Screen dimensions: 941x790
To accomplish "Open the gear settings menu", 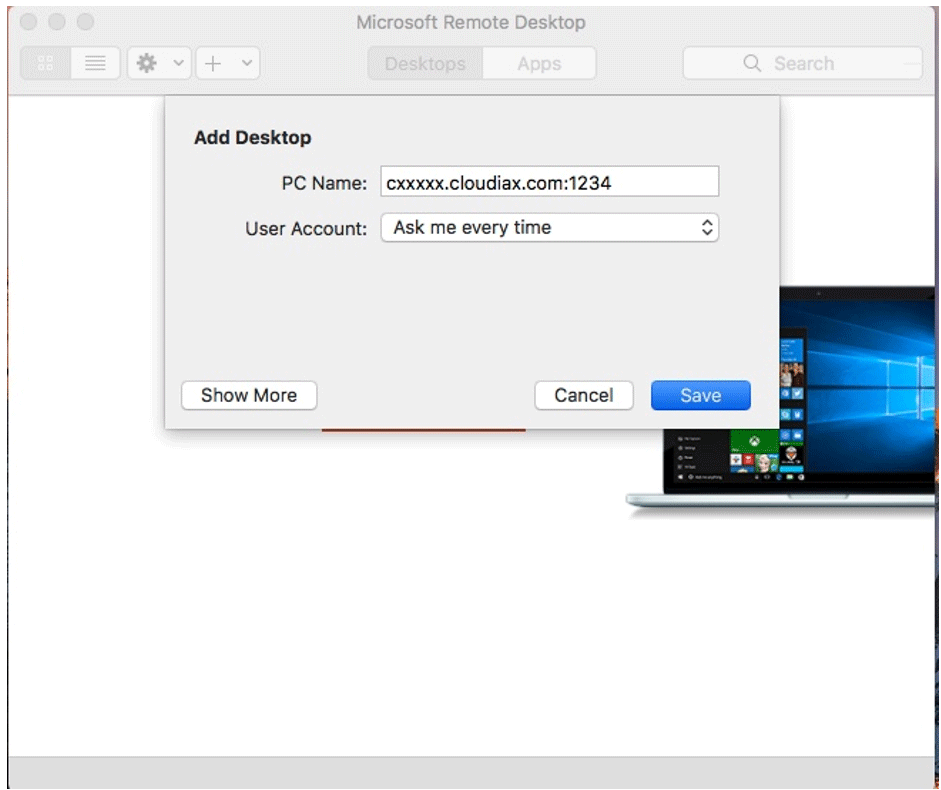I will (147, 63).
